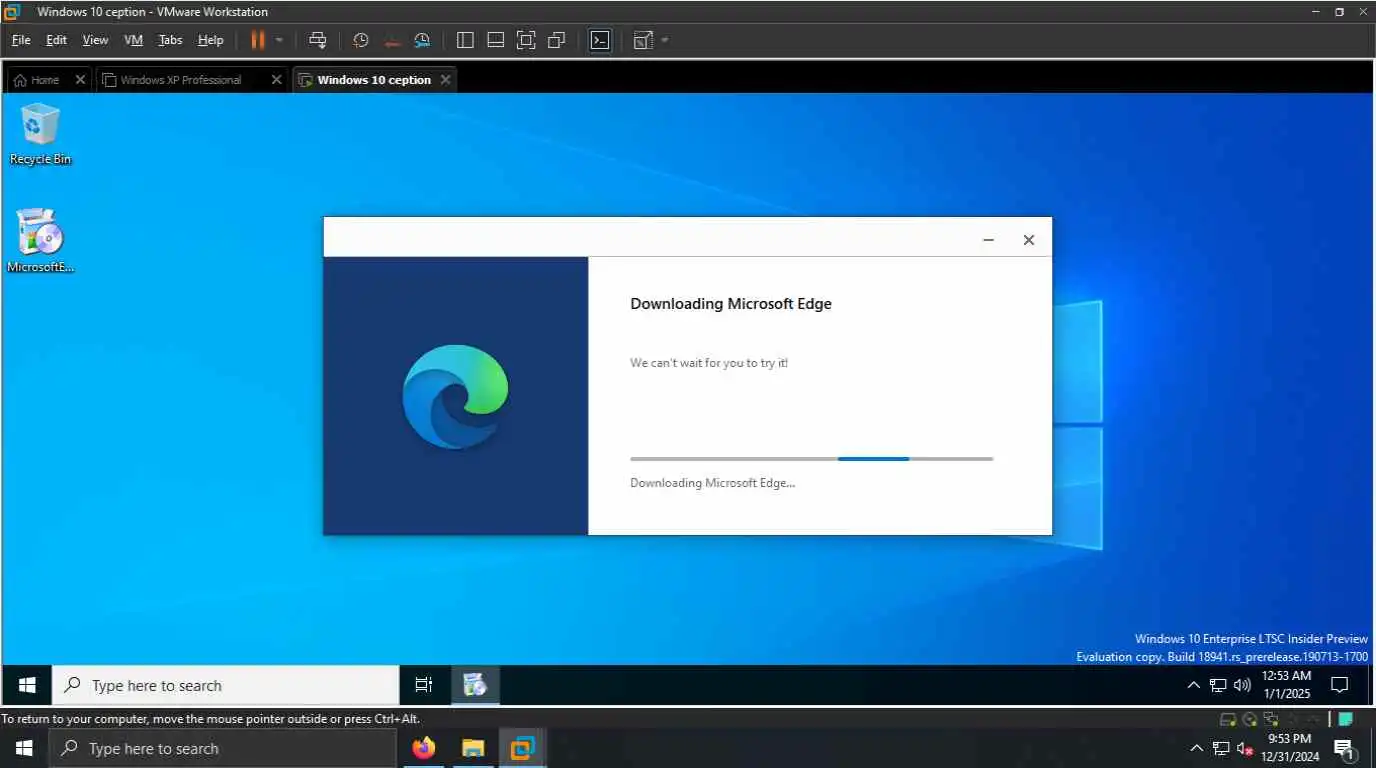Minimize the VMware Workstation window
Image resolution: width=1376 pixels, height=768 pixels.
click(x=1317, y=12)
